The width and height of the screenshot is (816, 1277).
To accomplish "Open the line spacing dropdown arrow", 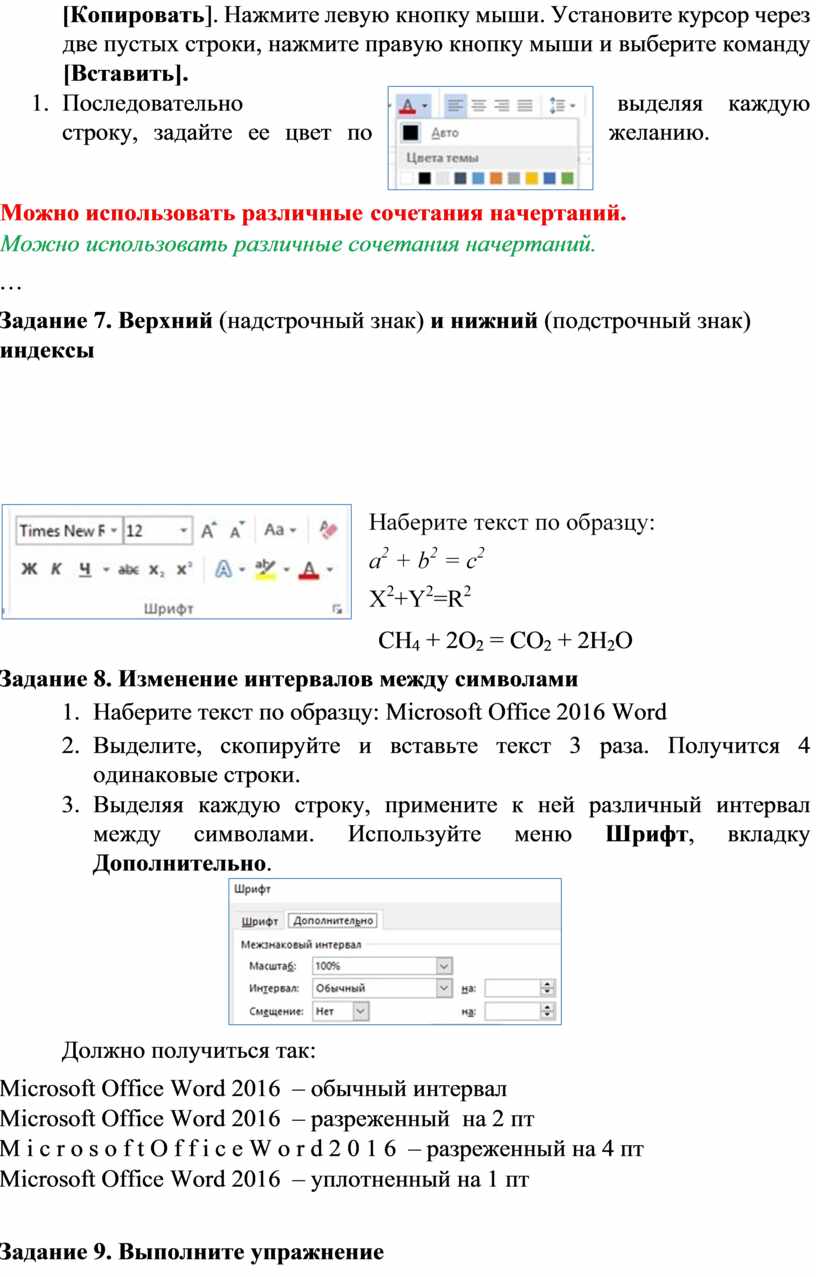I will [x=572, y=105].
